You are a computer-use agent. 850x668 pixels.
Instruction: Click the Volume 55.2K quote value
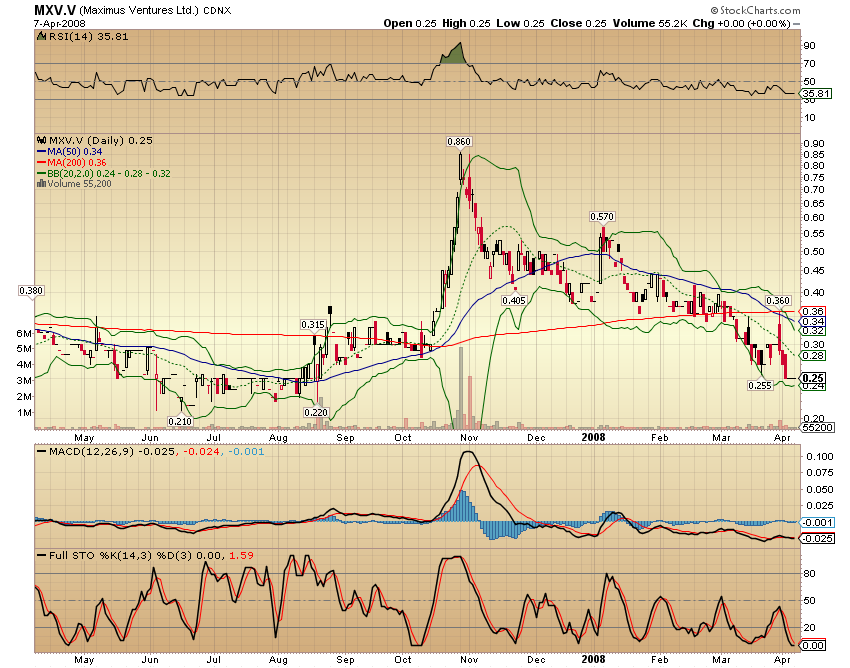click(650, 23)
